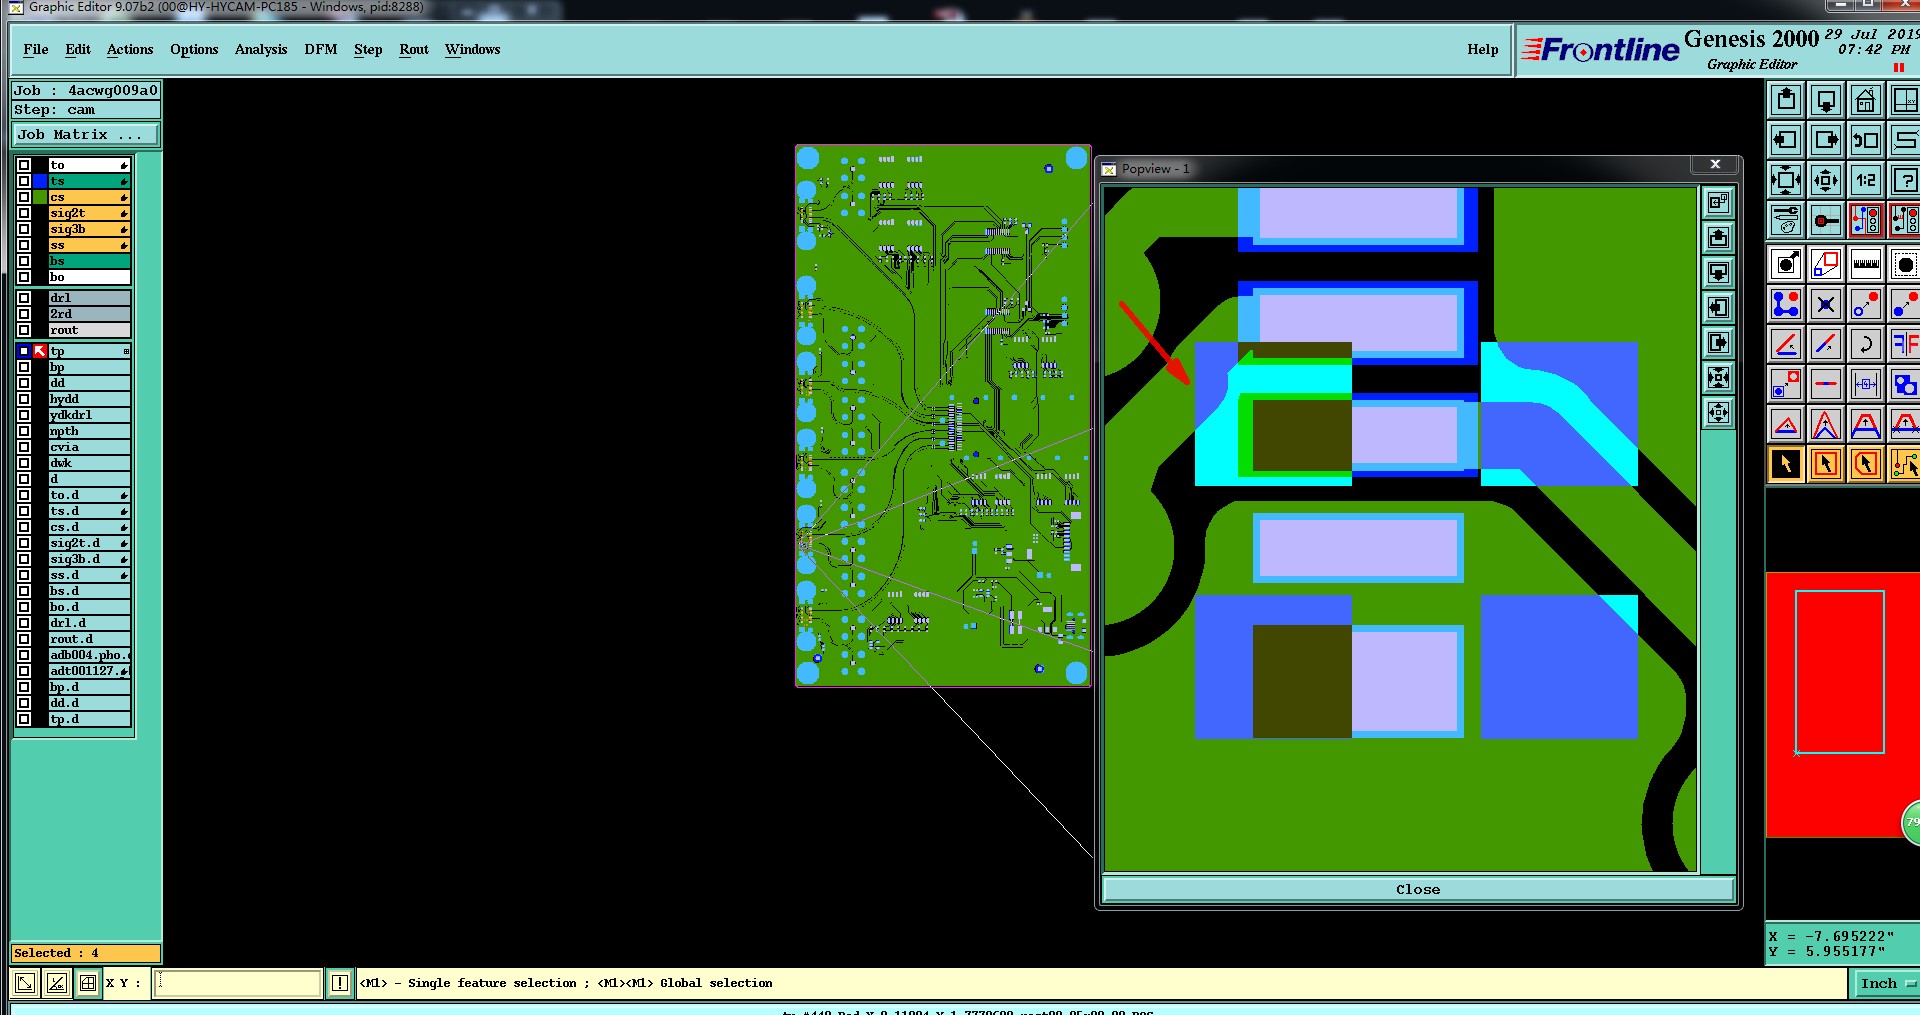1920x1015 pixels.
Task: Select layer name 'sig2t.d' in layer list
Action: (x=89, y=543)
